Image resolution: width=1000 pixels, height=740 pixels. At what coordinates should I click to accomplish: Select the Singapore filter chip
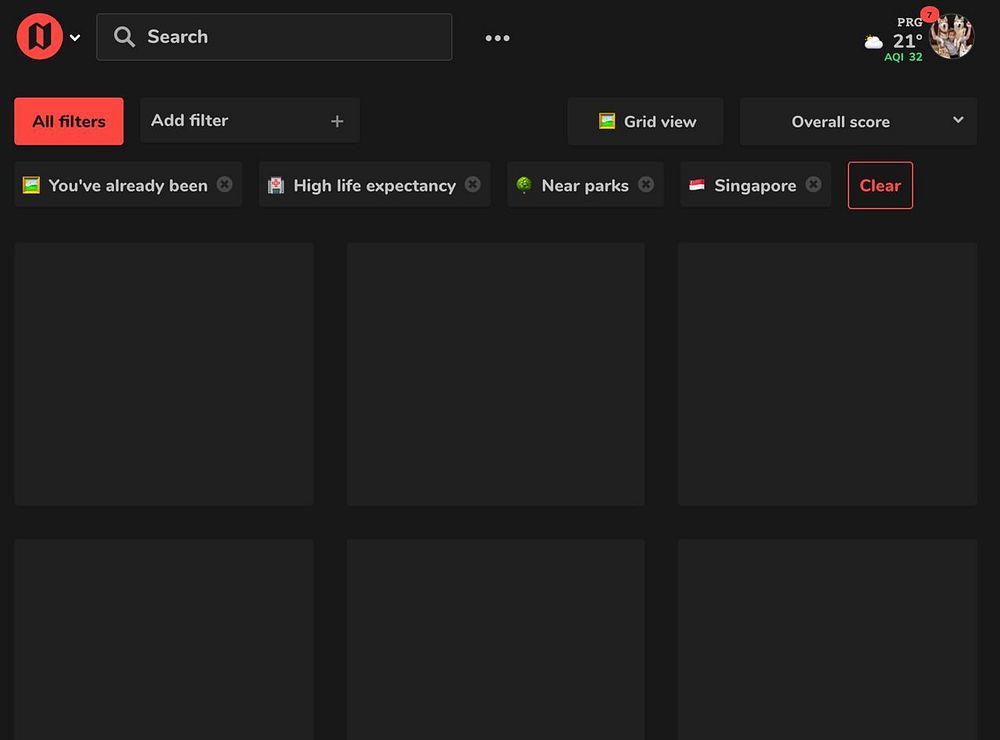(756, 185)
